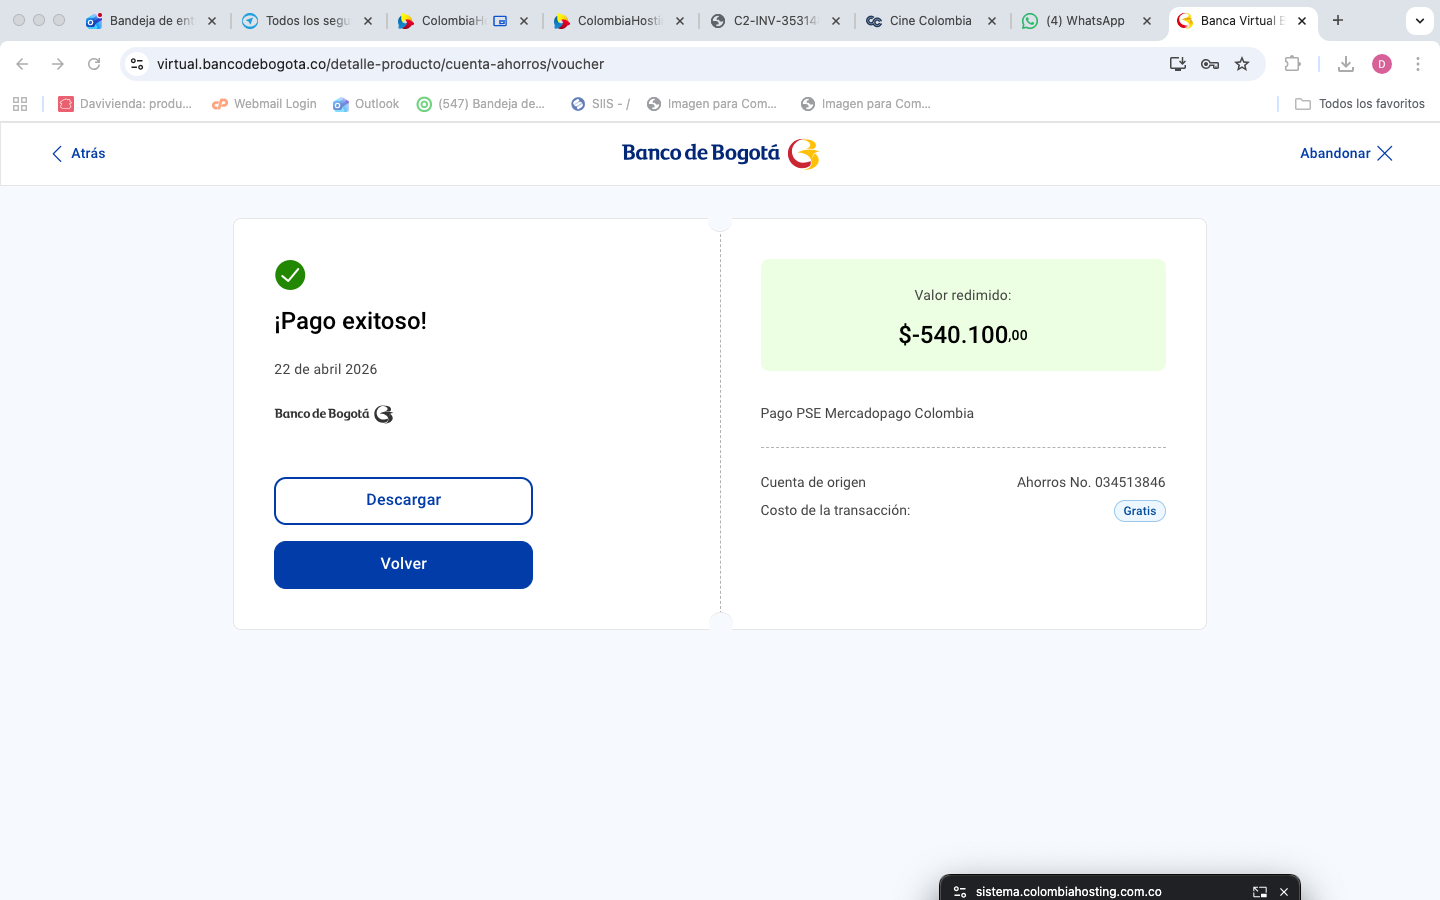Open the Webmail Login bookmark

(265, 104)
